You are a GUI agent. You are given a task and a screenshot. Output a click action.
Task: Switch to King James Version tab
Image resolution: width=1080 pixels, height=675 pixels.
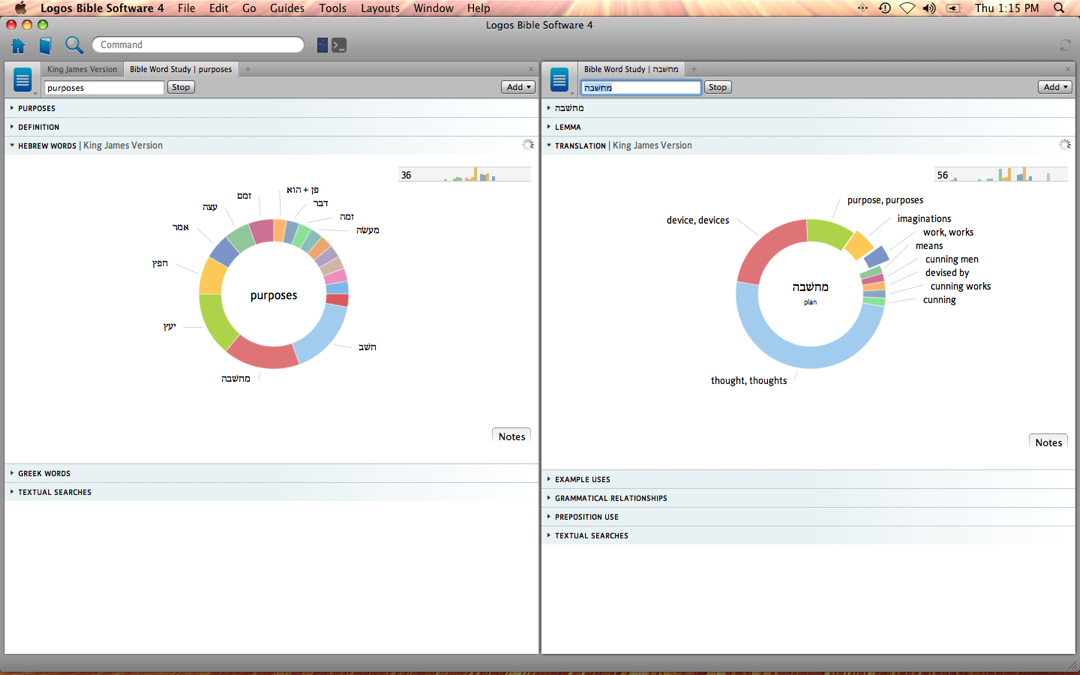click(82, 69)
